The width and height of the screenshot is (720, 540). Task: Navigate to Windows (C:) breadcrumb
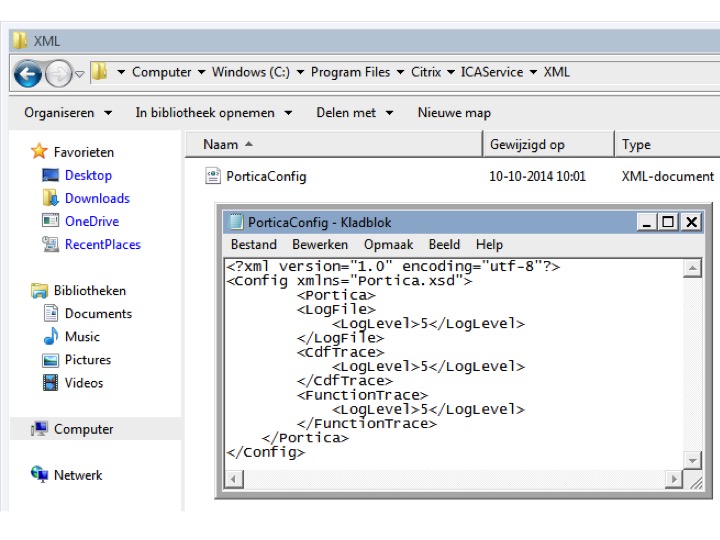tap(251, 72)
